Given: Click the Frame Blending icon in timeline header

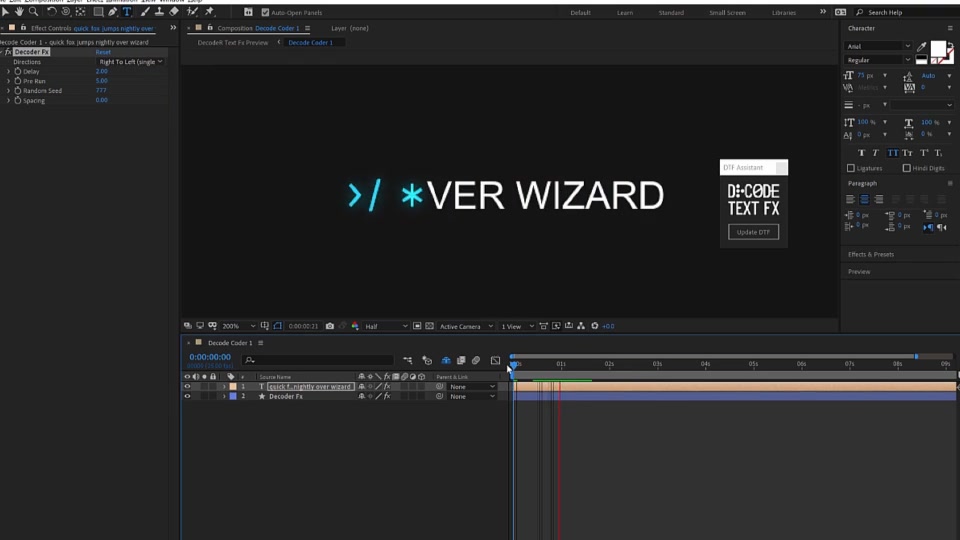Looking at the screenshot, I should (x=461, y=361).
